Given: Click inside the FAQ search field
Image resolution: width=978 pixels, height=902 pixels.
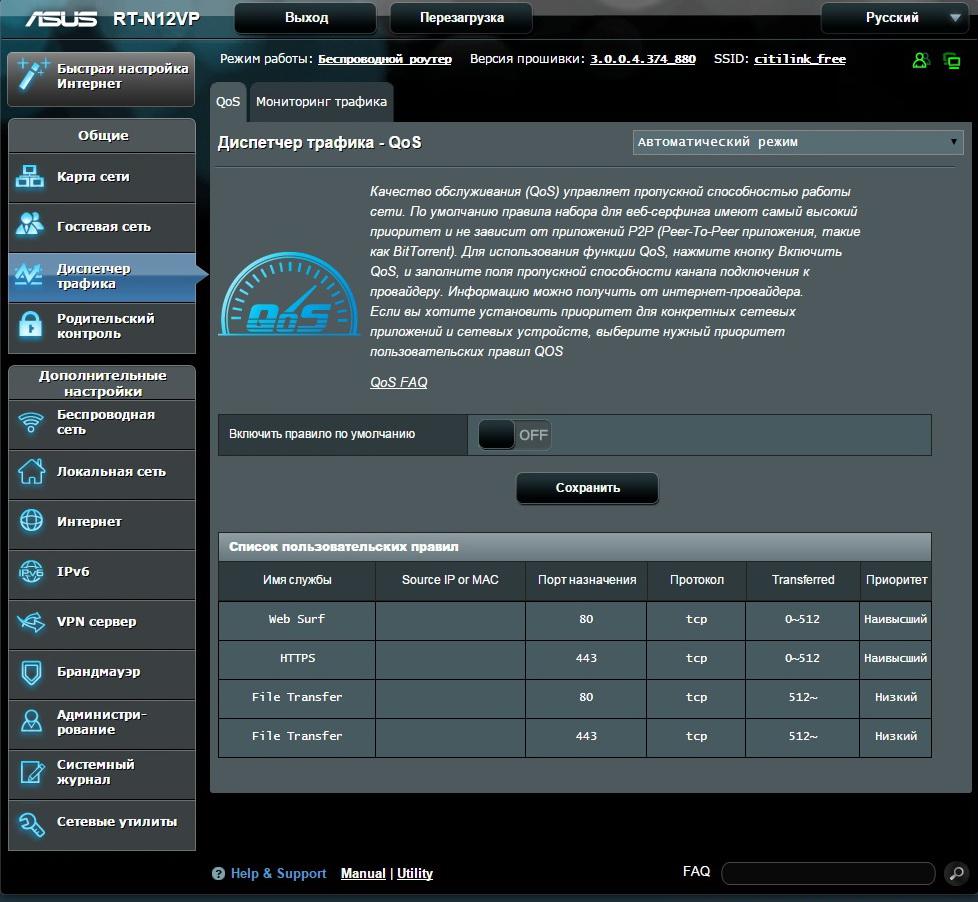Looking at the screenshot, I should 827,873.
